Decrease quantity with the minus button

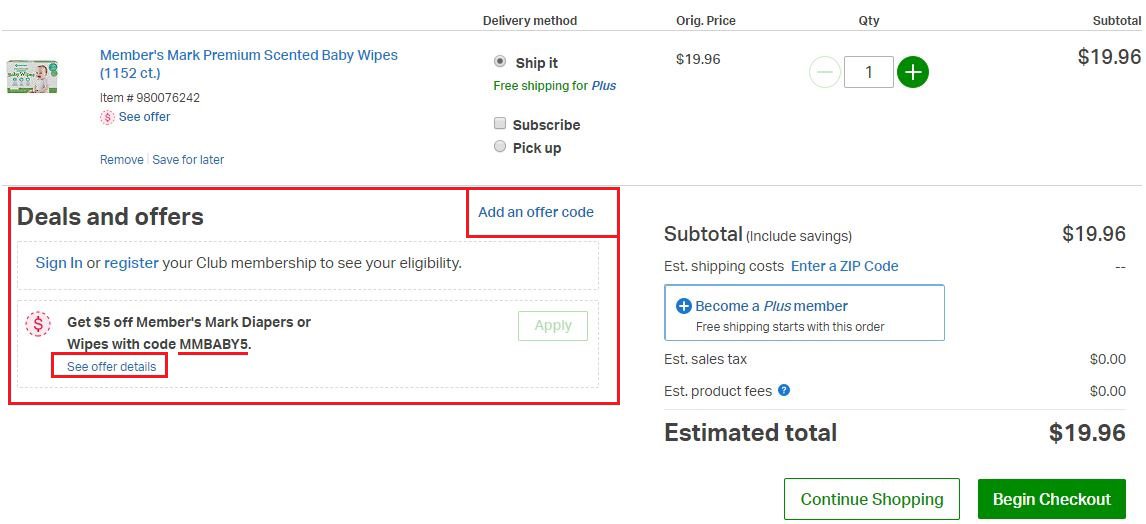point(824,72)
